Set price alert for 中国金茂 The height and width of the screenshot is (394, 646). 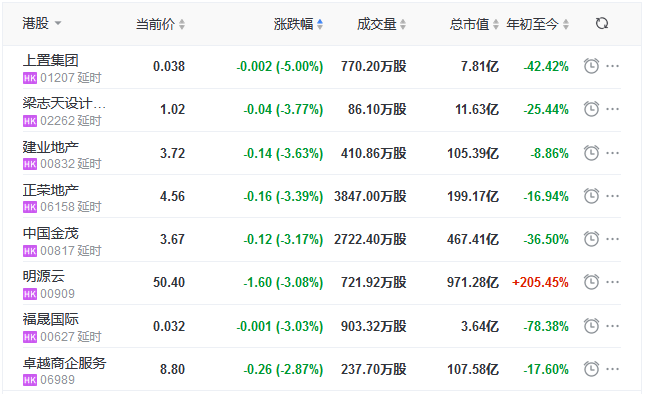(591, 239)
